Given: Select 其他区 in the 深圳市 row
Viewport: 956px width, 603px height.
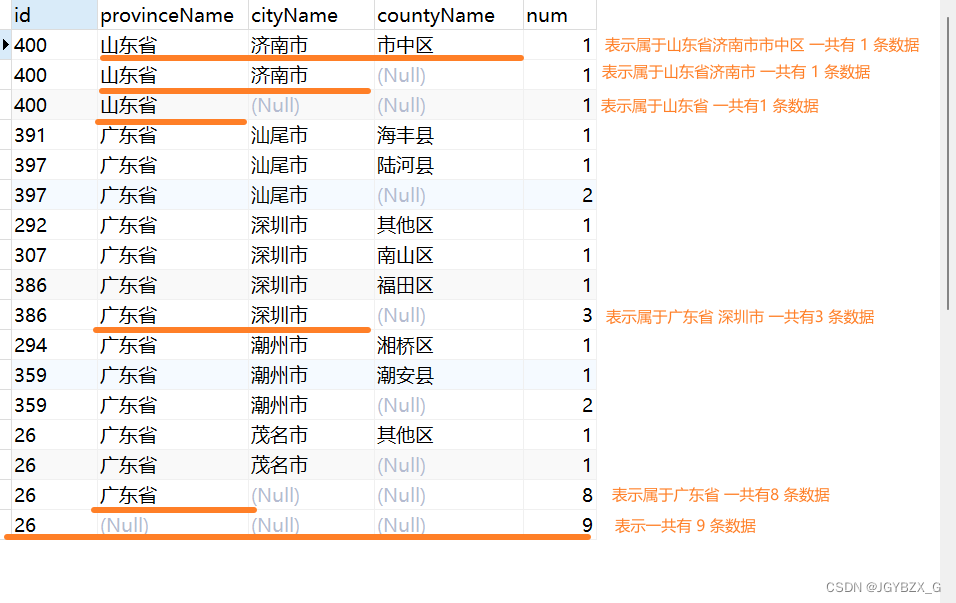Looking at the screenshot, I should (x=448, y=225).
